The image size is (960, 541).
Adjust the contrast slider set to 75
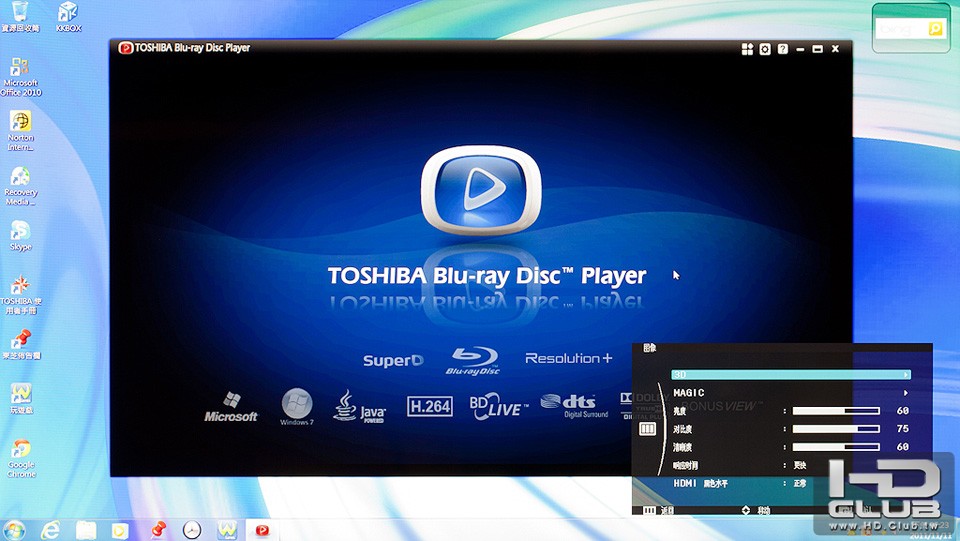point(836,429)
